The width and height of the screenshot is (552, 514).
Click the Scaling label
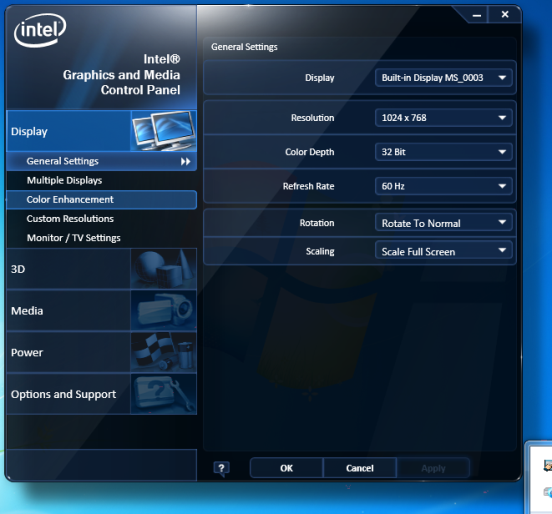(320, 251)
